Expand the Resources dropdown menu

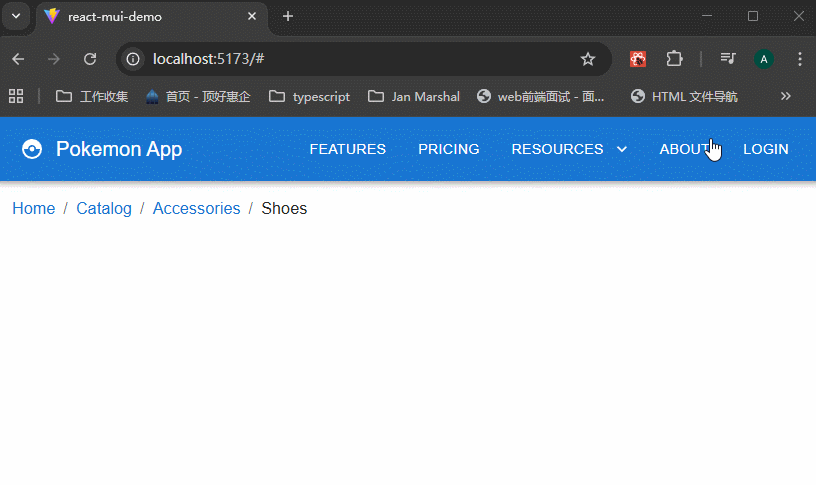pos(569,149)
